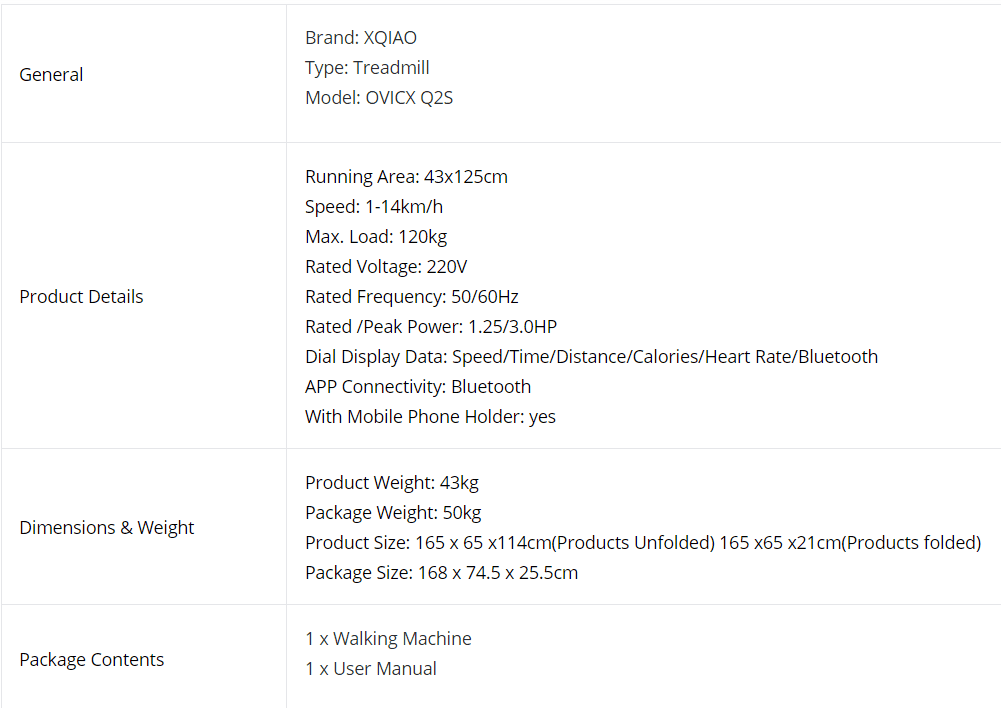Click Package Size: 168 x 74.5 line
The width and height of the screenshot is (1001, 708).
442,573
